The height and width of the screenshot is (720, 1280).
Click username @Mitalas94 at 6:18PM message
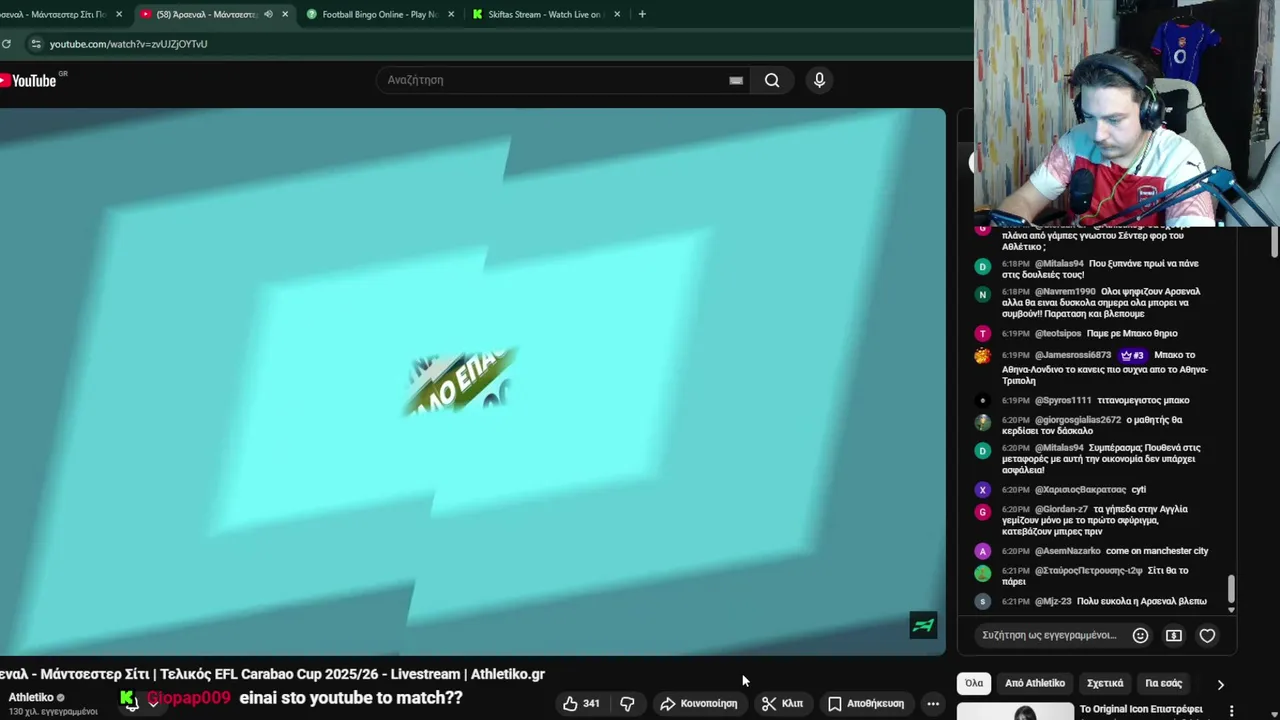point(1059,264)
